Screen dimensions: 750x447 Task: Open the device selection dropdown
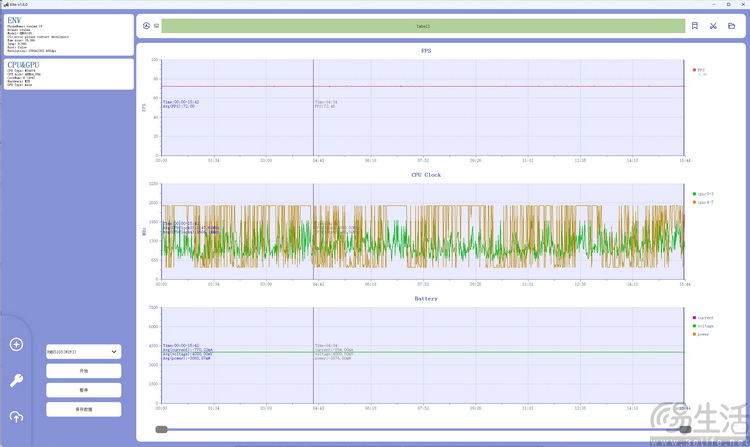[x=83, y=352]
